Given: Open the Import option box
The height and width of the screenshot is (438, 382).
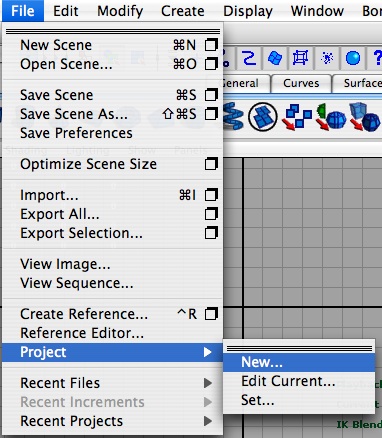Looking at the screenshot, I should coord(211,195).
